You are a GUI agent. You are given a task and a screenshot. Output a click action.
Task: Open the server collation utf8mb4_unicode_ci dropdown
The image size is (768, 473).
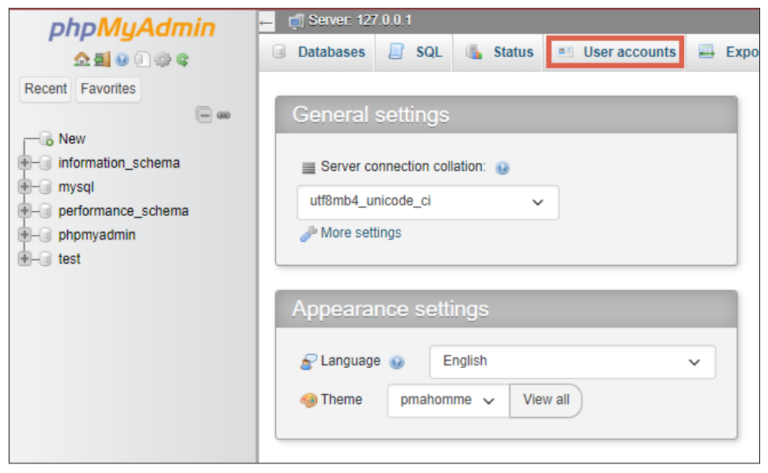tap(428, 202)
